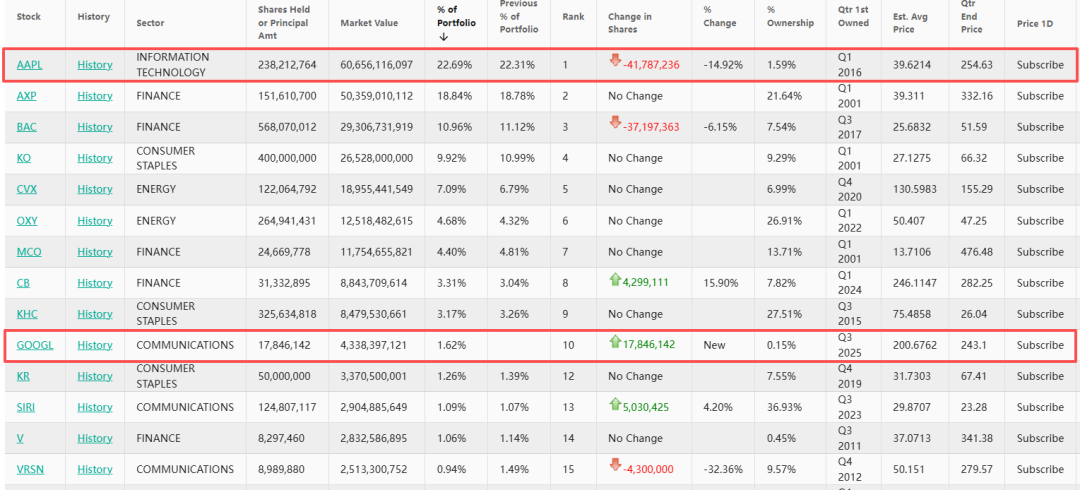Click the red down arrow in VRSN row
The height and width of the screenshot is (490, 1080).
point(616,466)
